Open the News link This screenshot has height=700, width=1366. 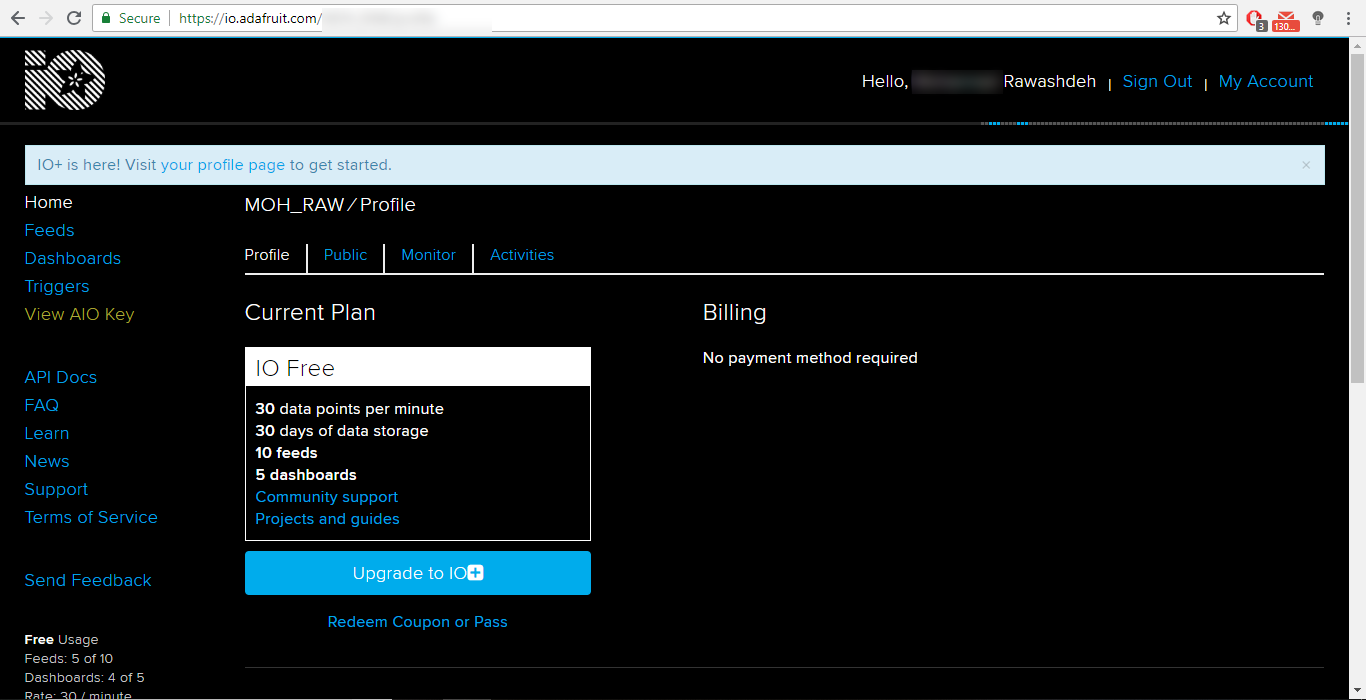(47, 461)
